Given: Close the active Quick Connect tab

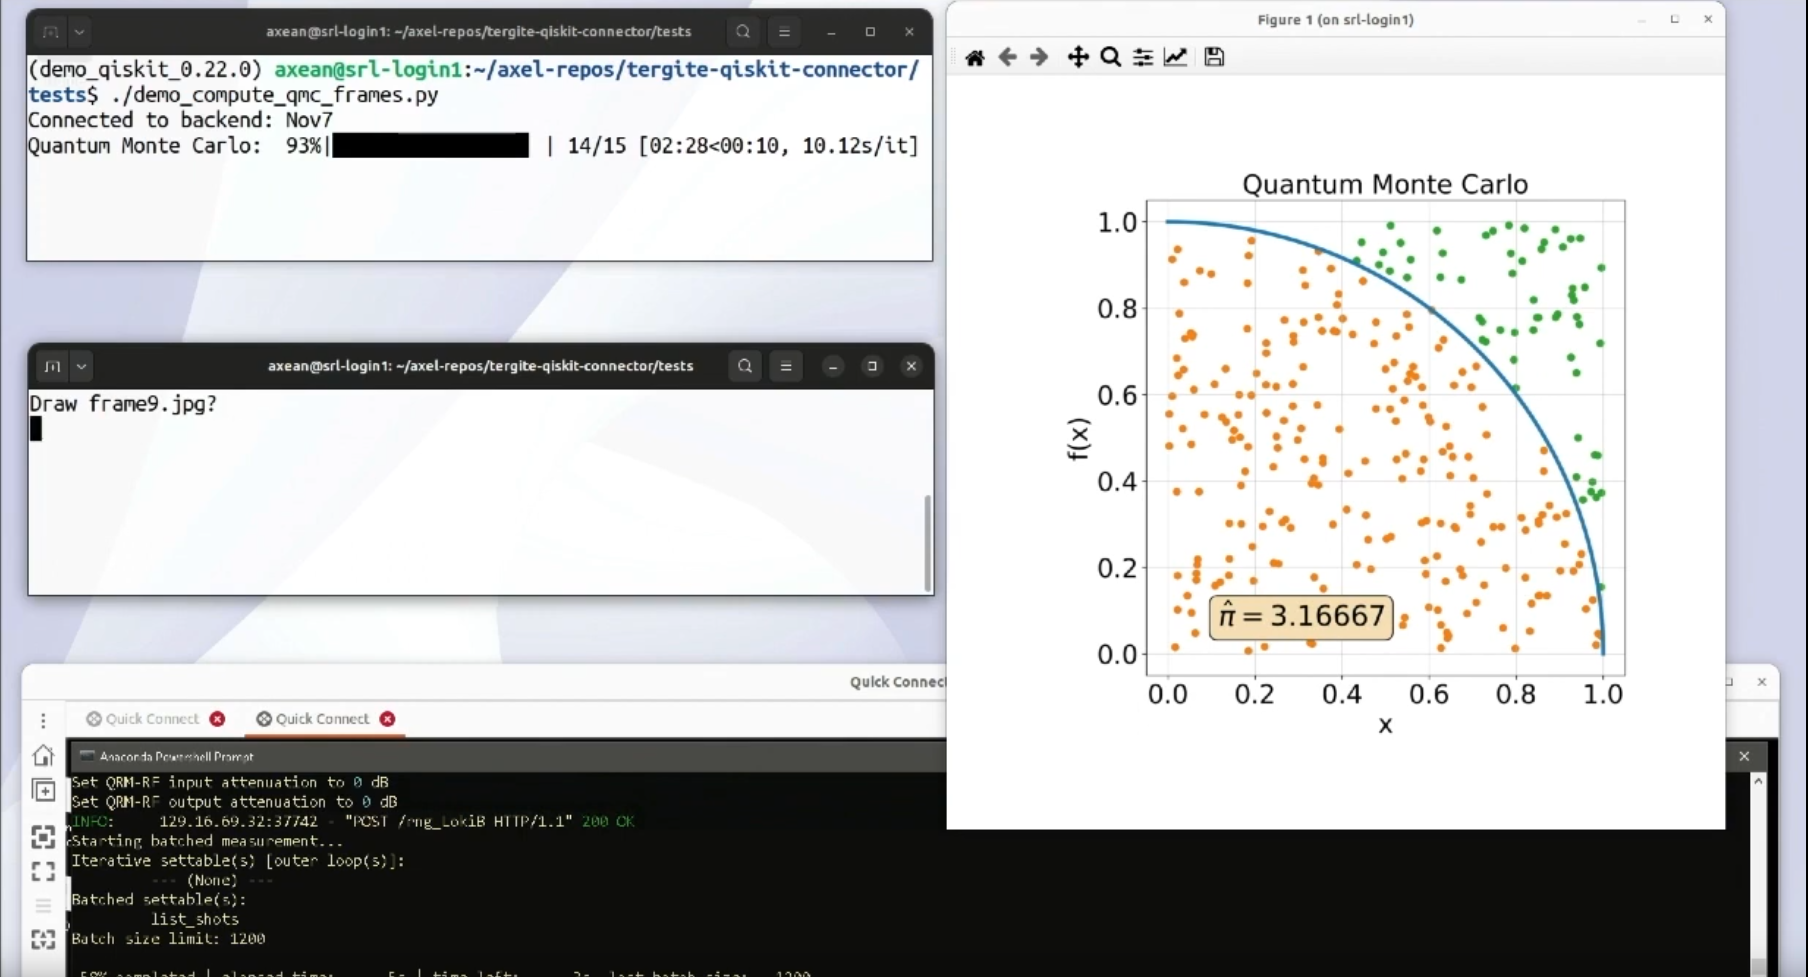Looking at the screenshot, I should point(388,719).
